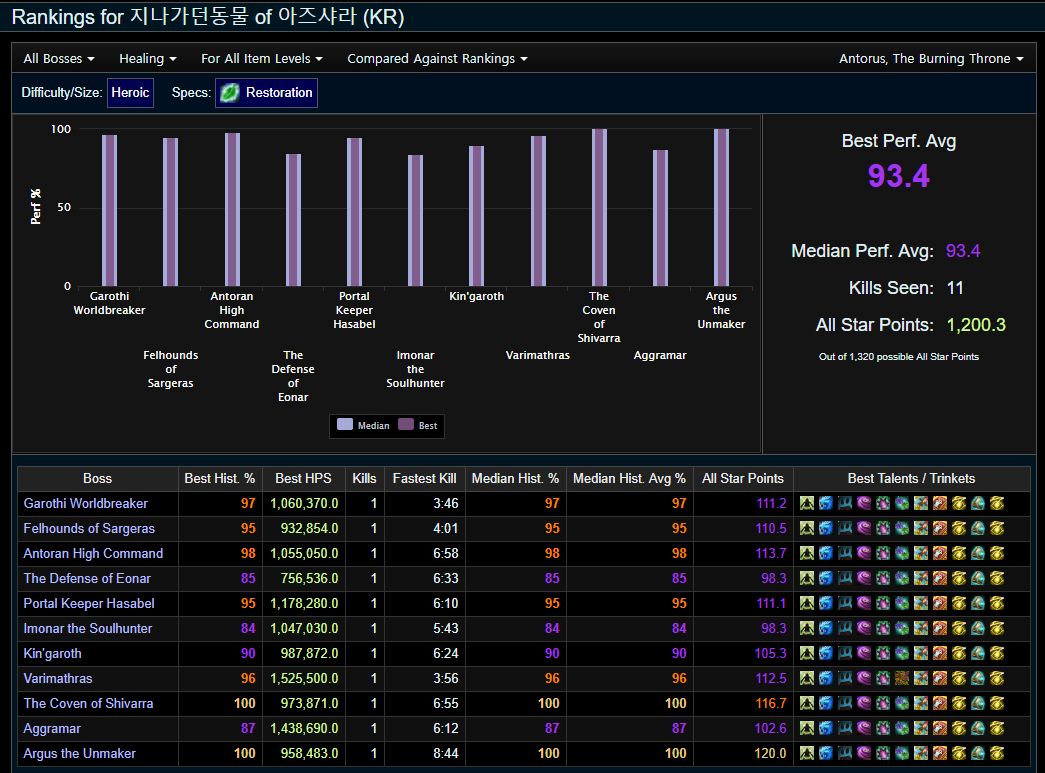Click blue swirl talent icon in Garothi Worldbreaker row
This screenshot has height=773, width=1045.
tap(826, 503)
